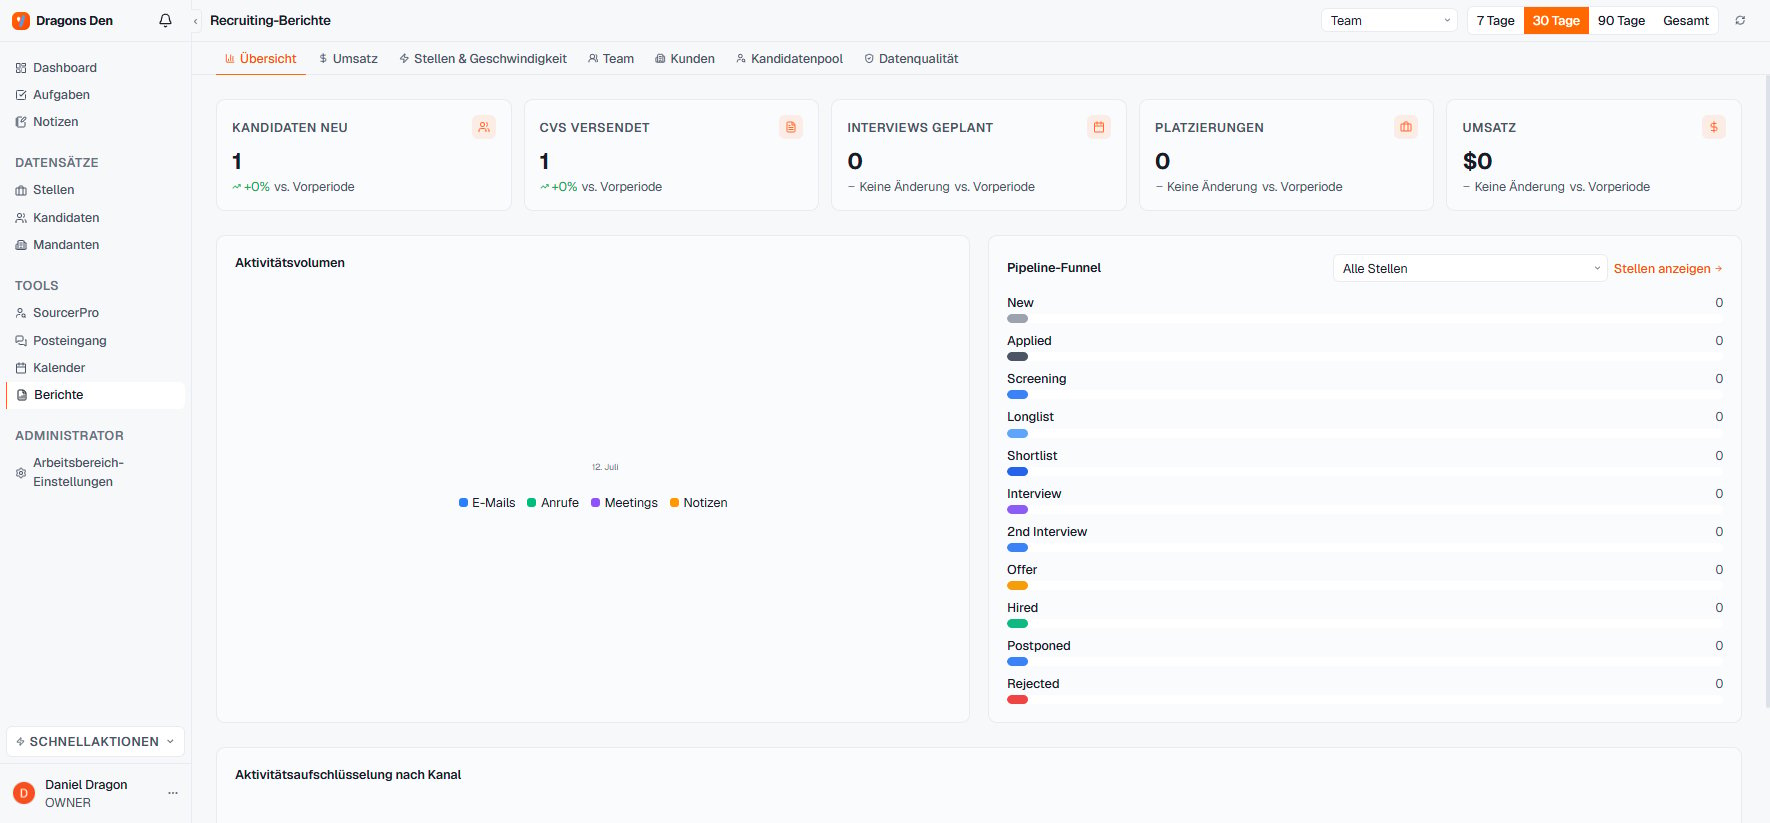Open notifications bell
The height and width of the screenshot is (823, 1770).
[166, 20]
